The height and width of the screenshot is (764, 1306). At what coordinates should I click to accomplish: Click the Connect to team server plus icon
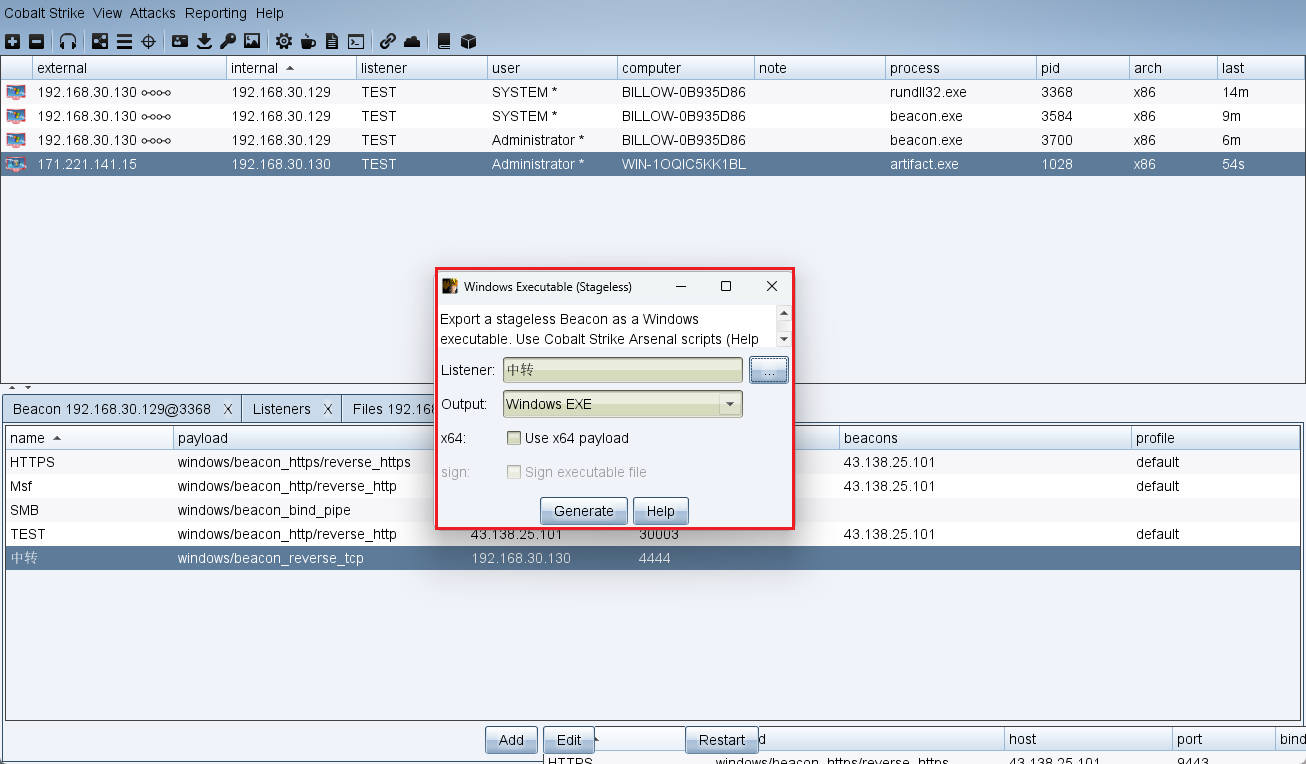(12, 41)
